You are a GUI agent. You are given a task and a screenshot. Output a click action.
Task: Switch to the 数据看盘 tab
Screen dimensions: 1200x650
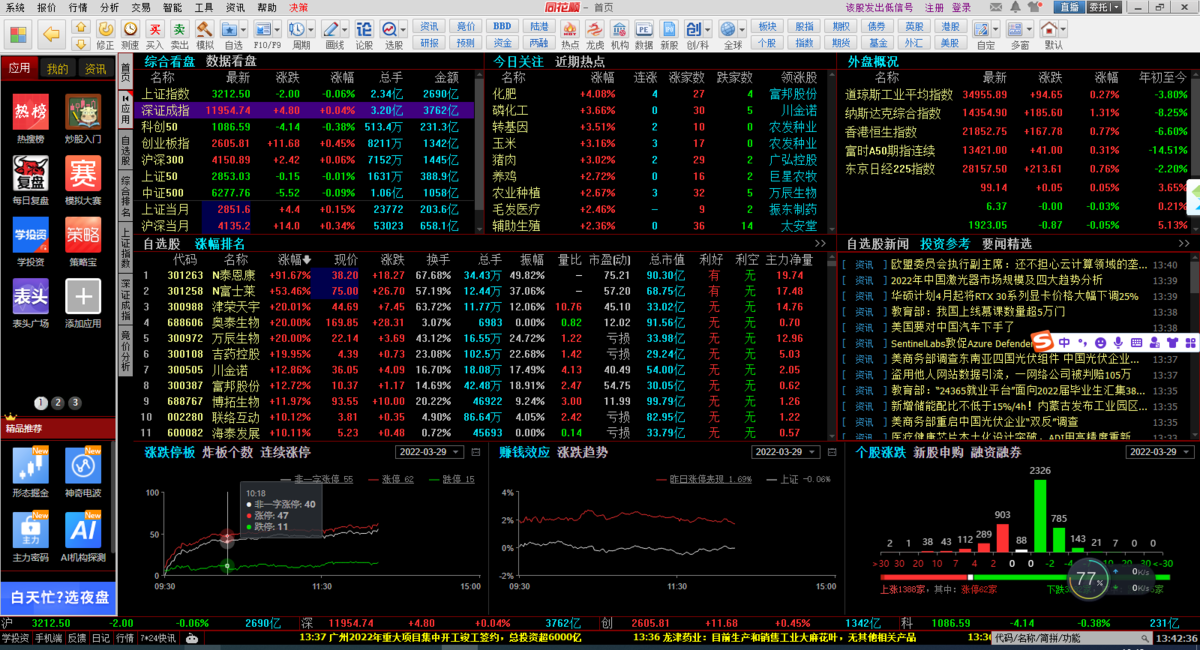tap(231, 61)
